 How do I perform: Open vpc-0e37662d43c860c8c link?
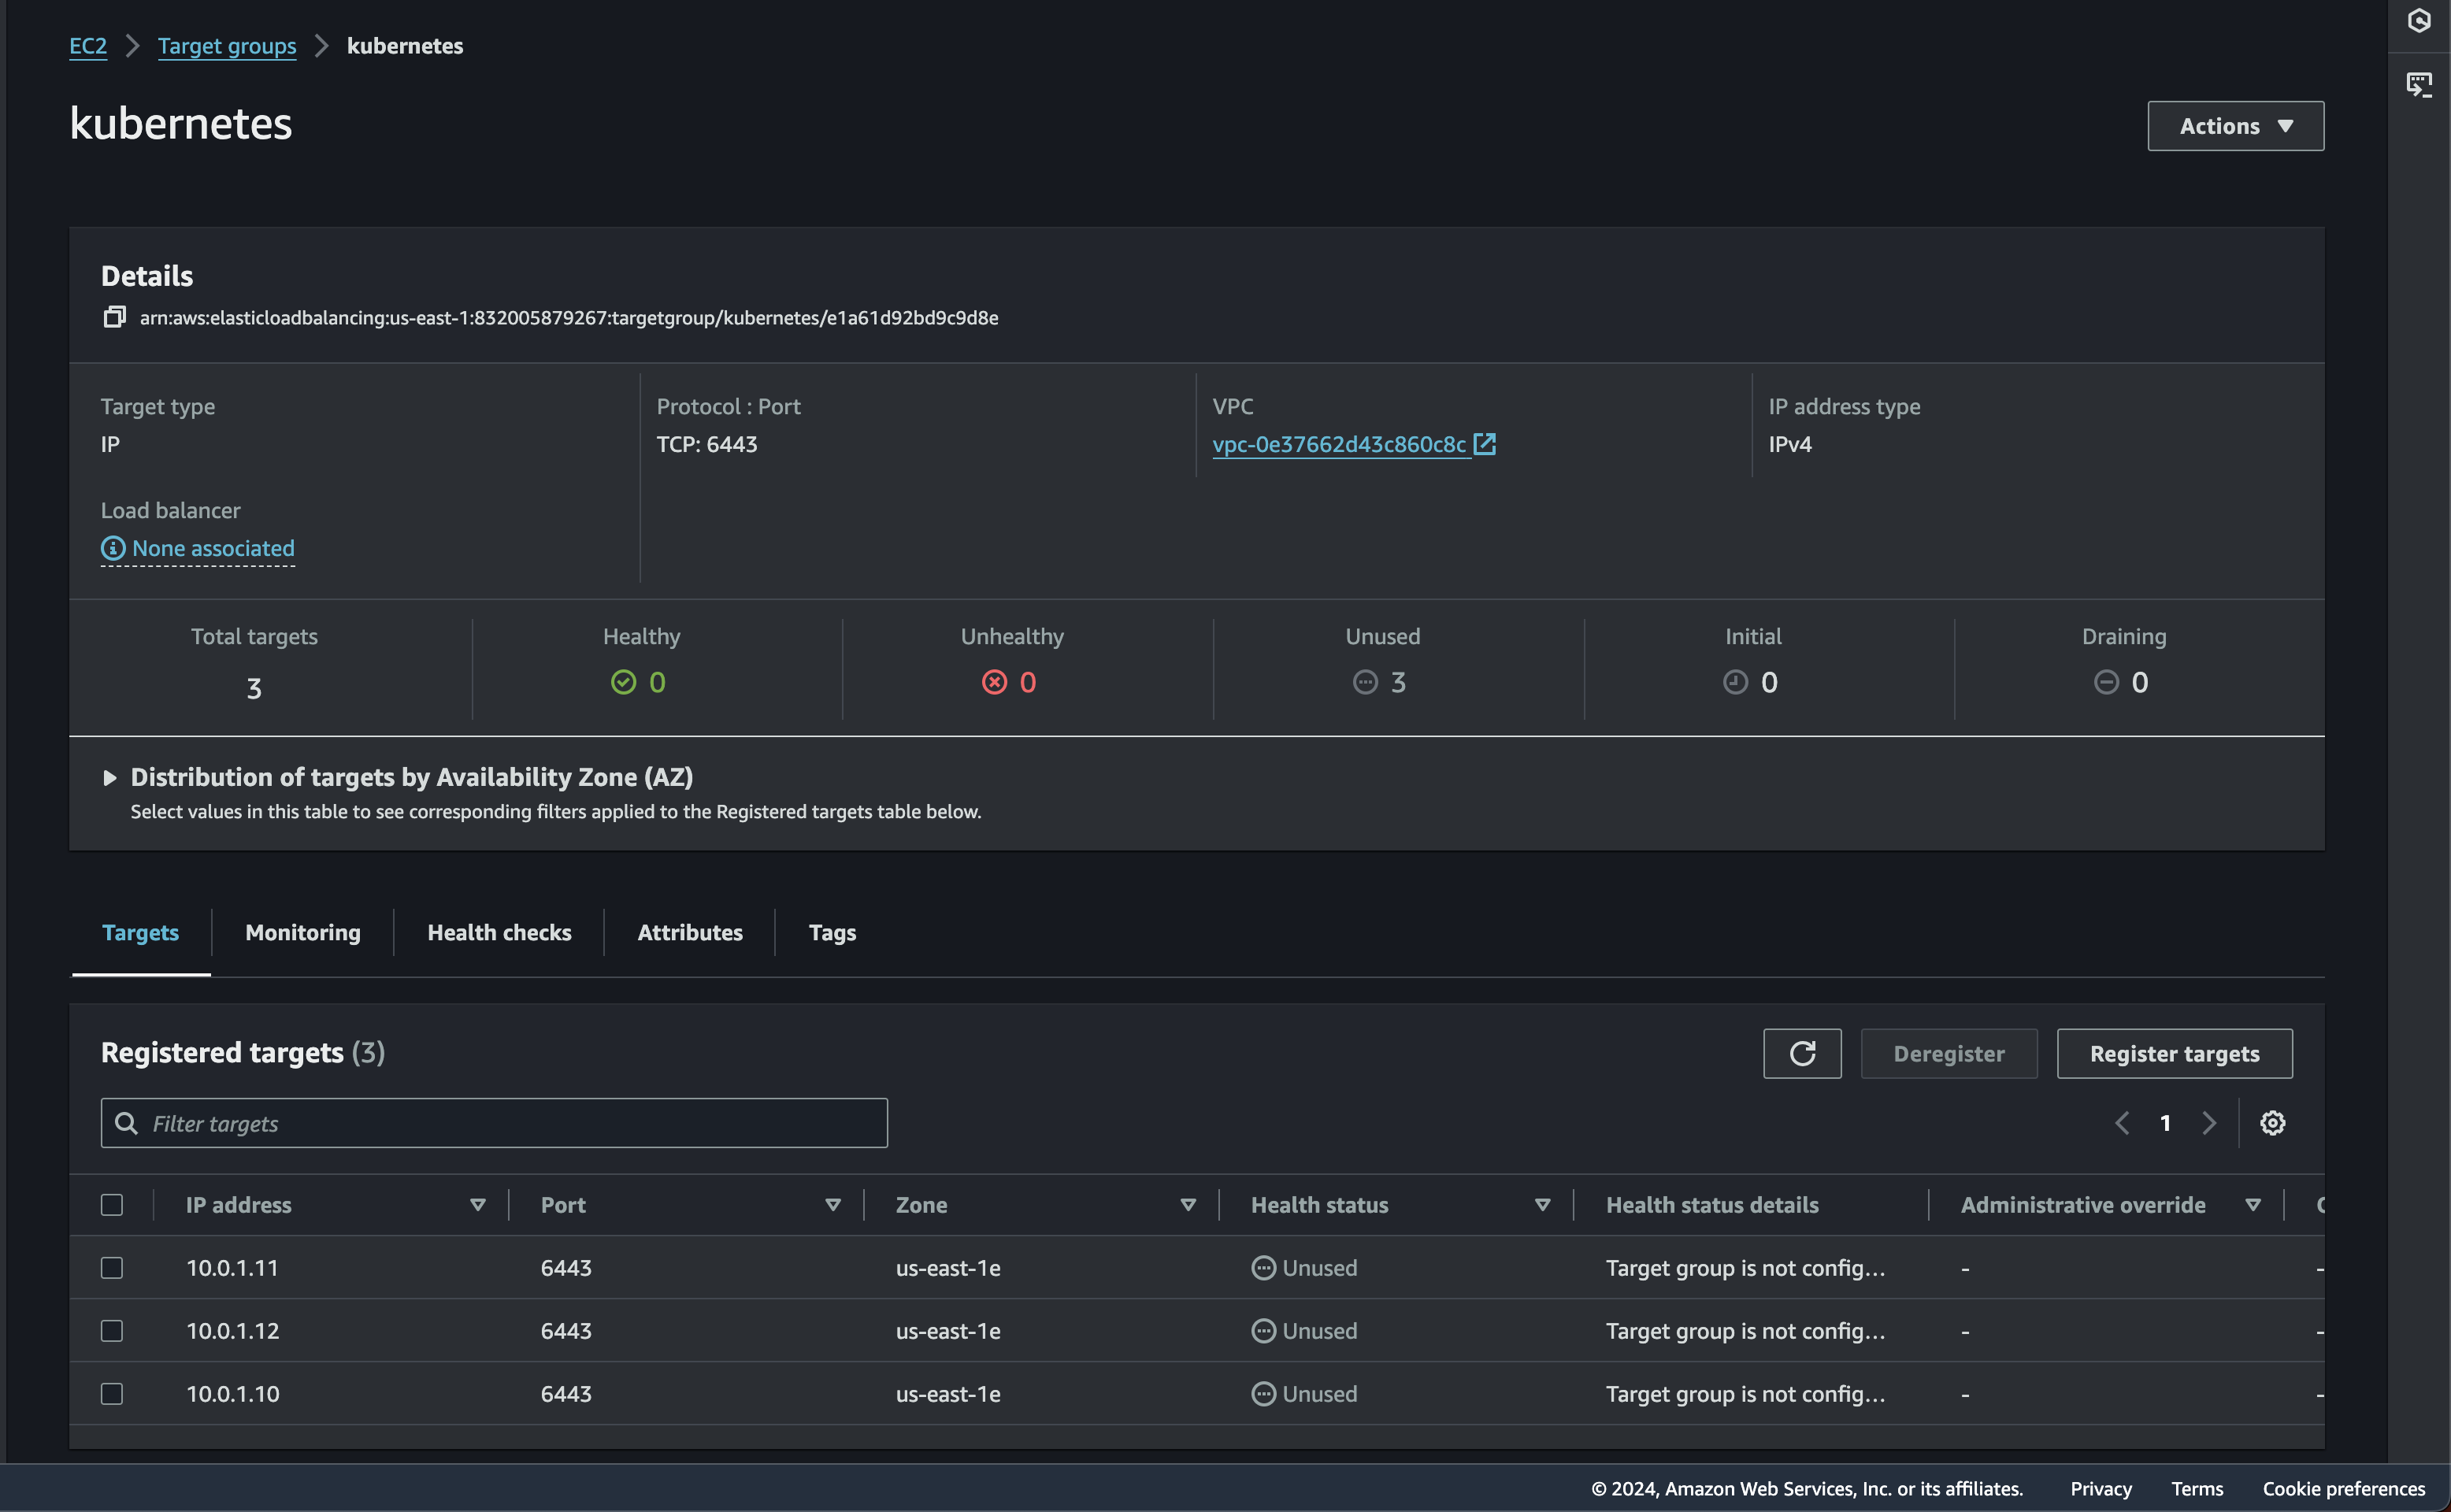point(1339,444)
